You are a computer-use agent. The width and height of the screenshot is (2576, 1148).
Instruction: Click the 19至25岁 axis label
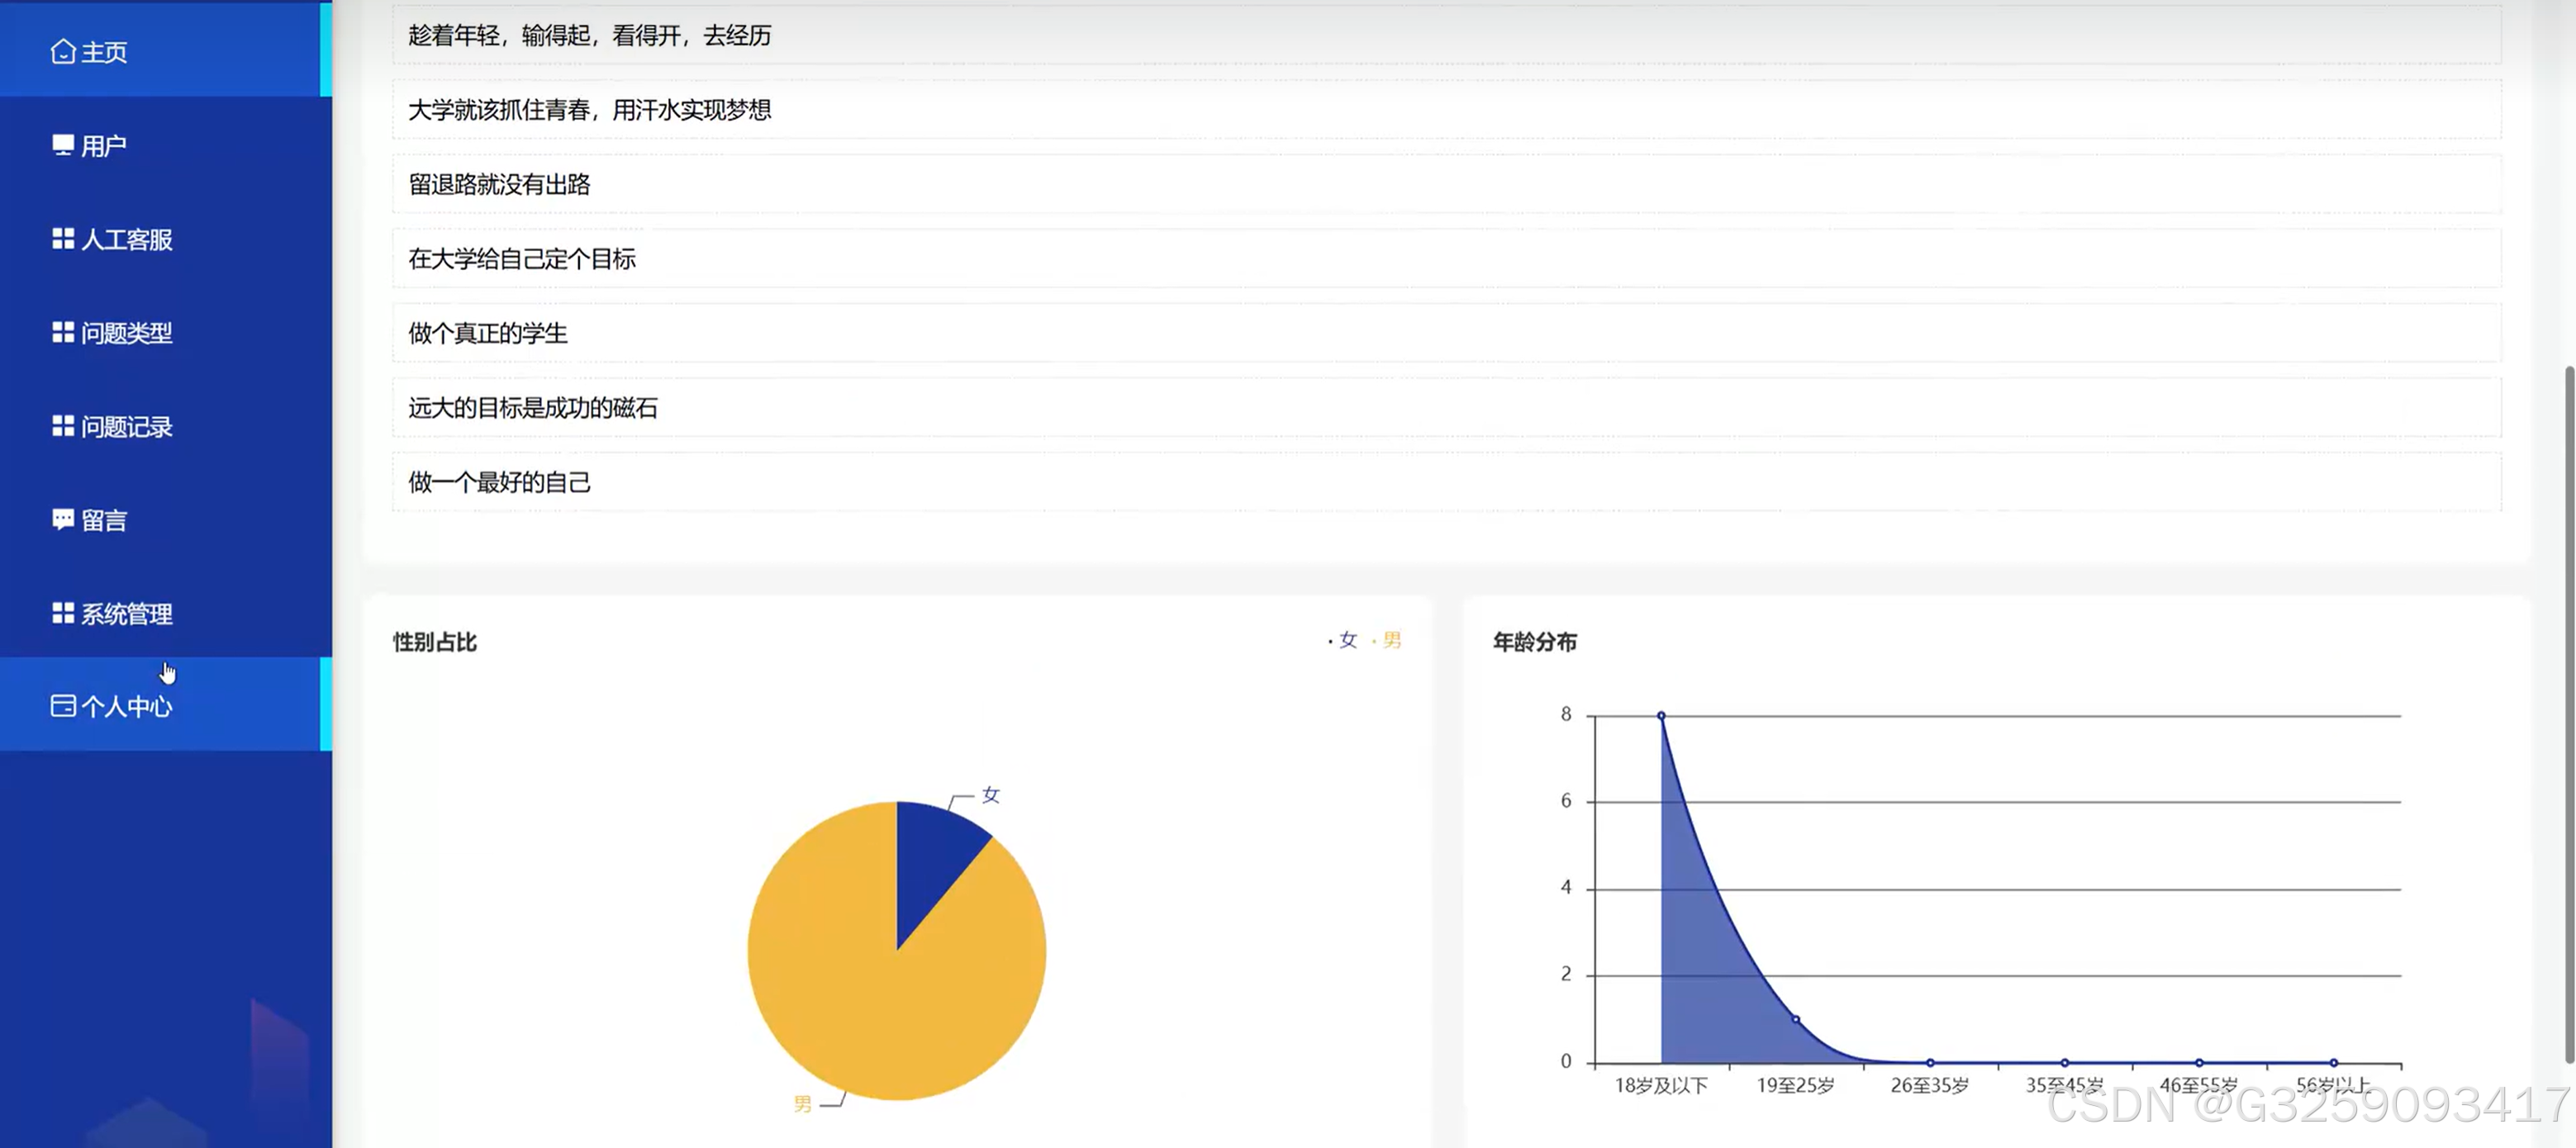coord(1796,1086)
